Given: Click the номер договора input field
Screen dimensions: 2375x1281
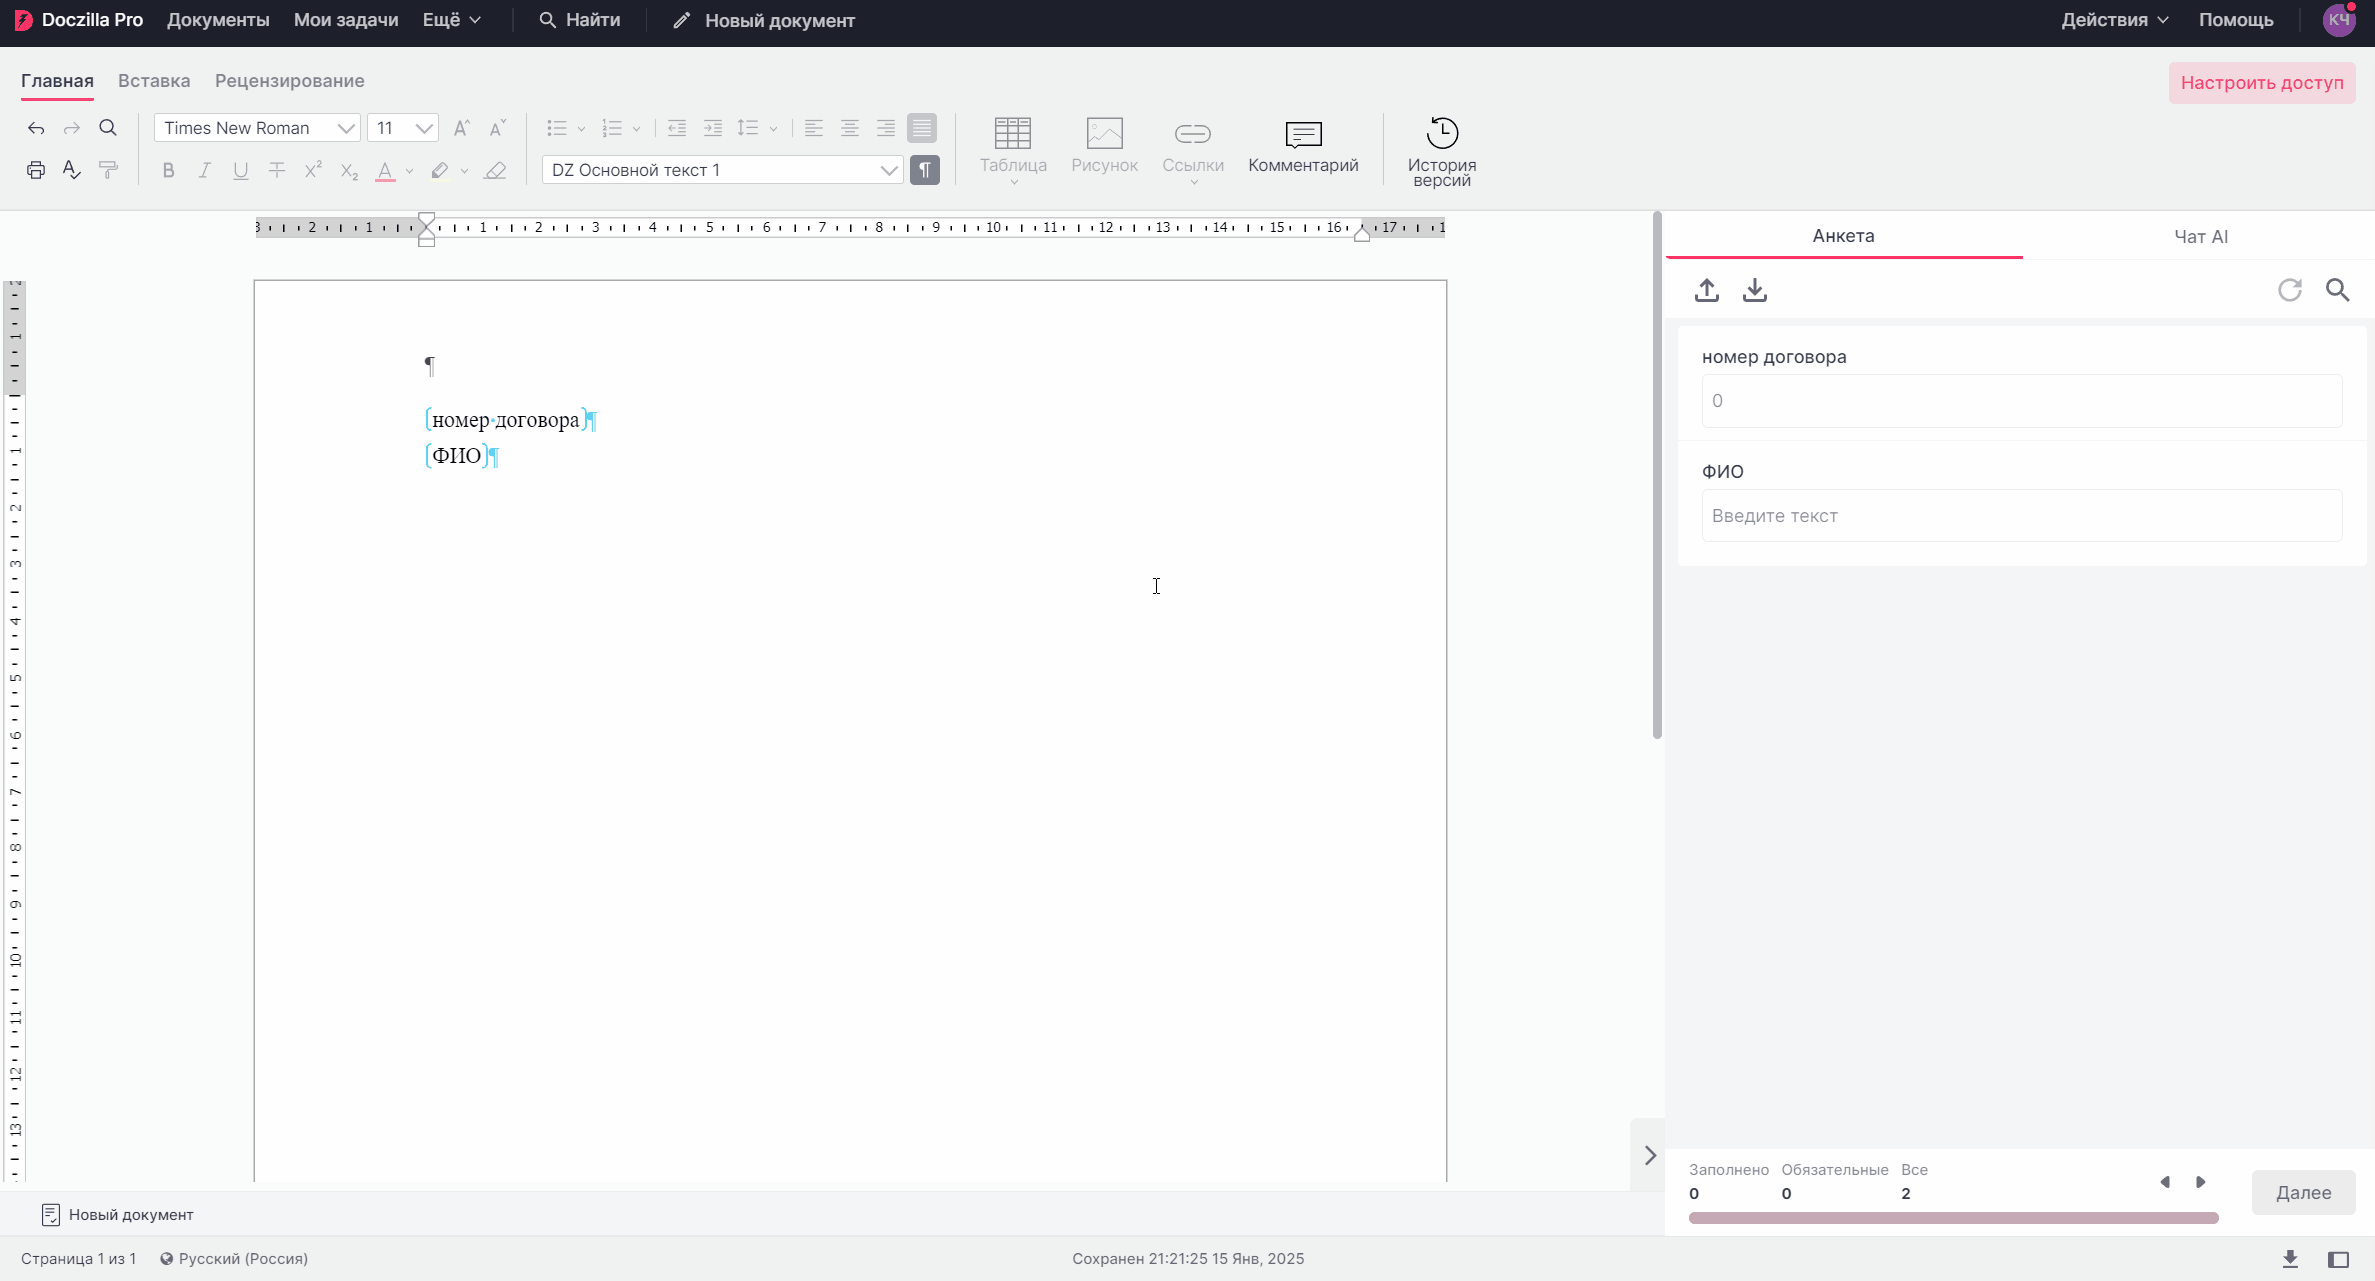Looking at the screenshot, I should pyautogui.click(x=2022, y=401).
